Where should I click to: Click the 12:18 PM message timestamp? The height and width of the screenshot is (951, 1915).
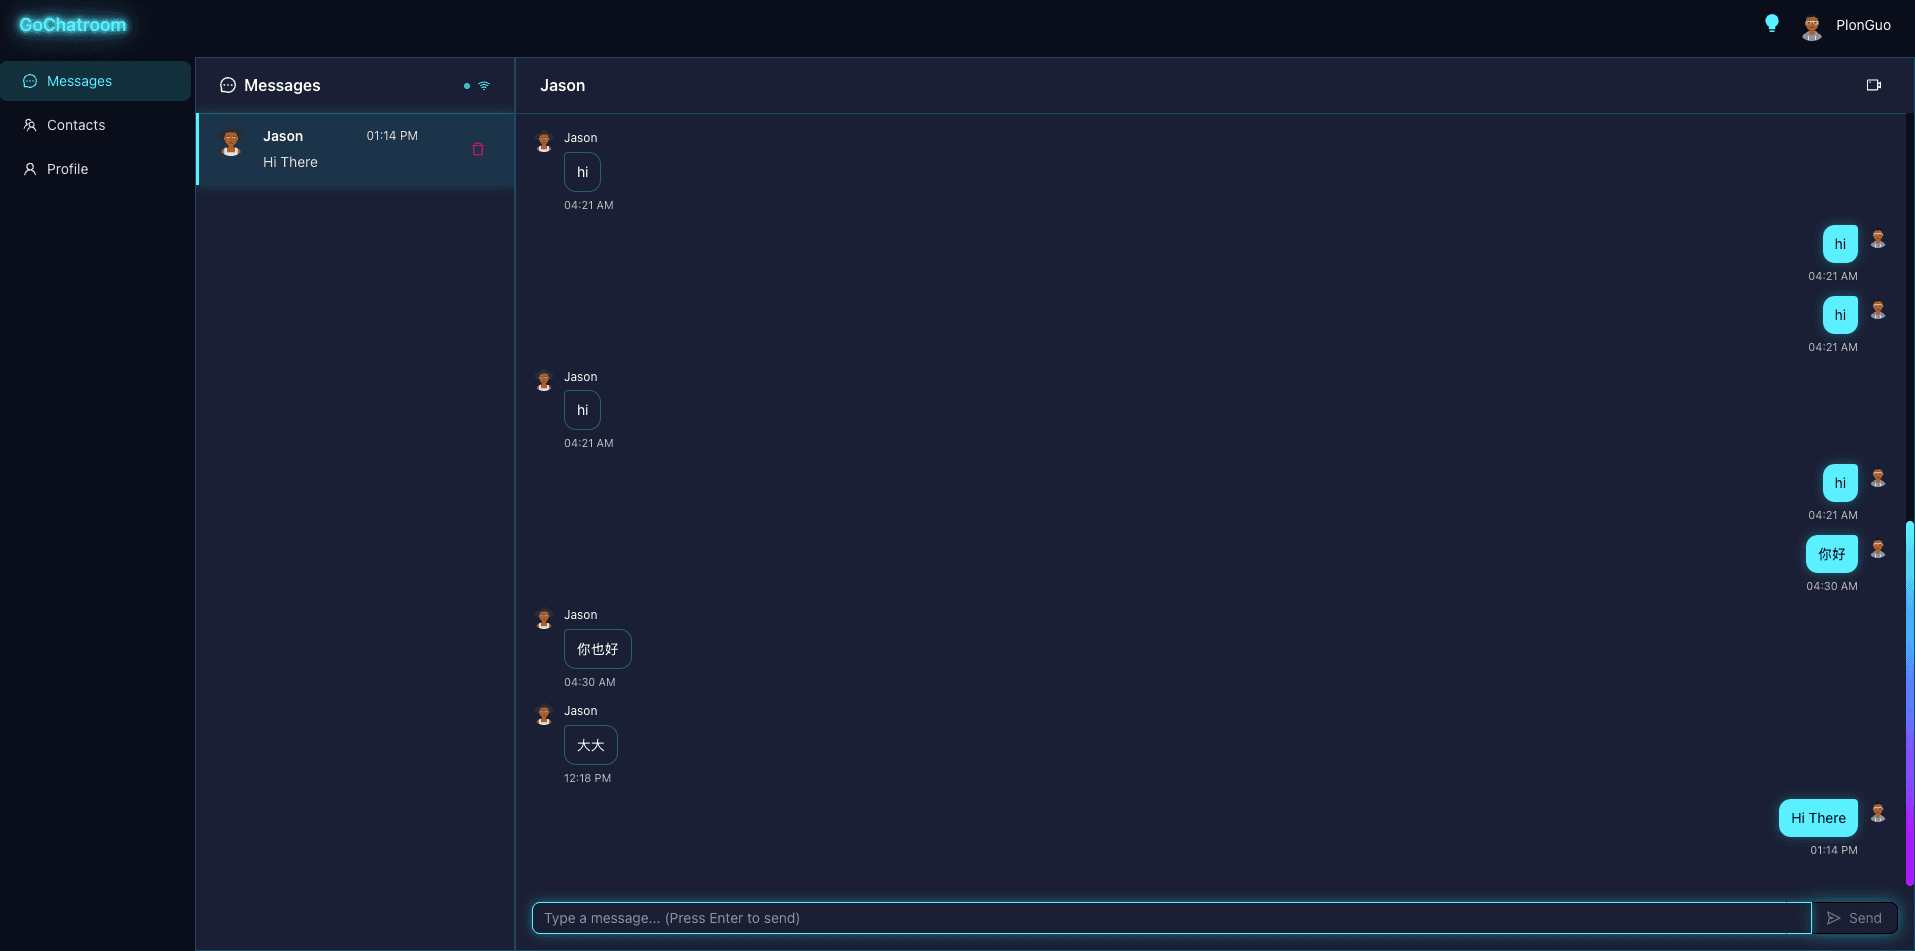point(587,778)
